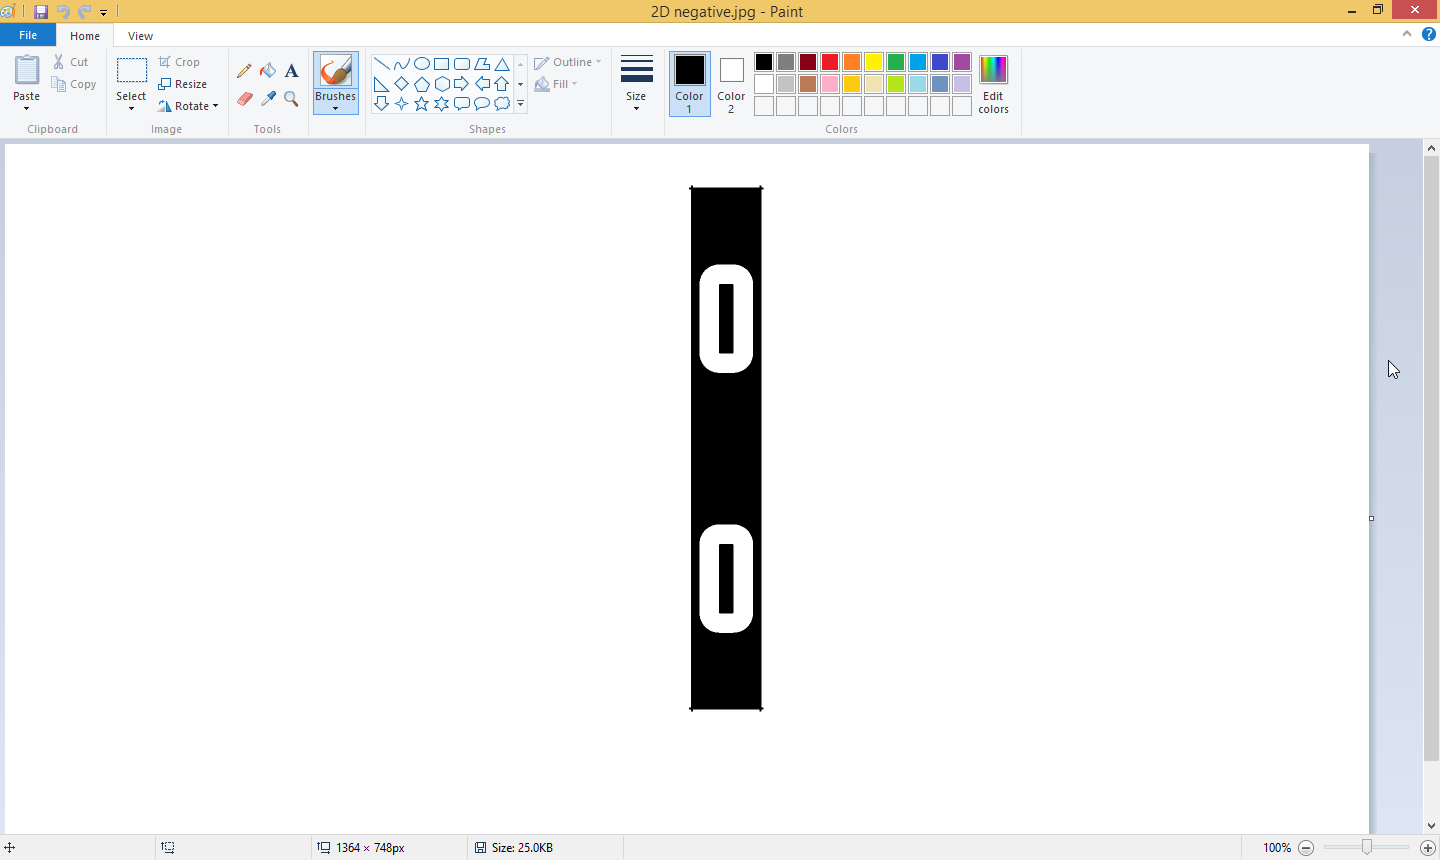Open Paint Help icon
The image size is (1440, 860).
(x=1428, y=34)
